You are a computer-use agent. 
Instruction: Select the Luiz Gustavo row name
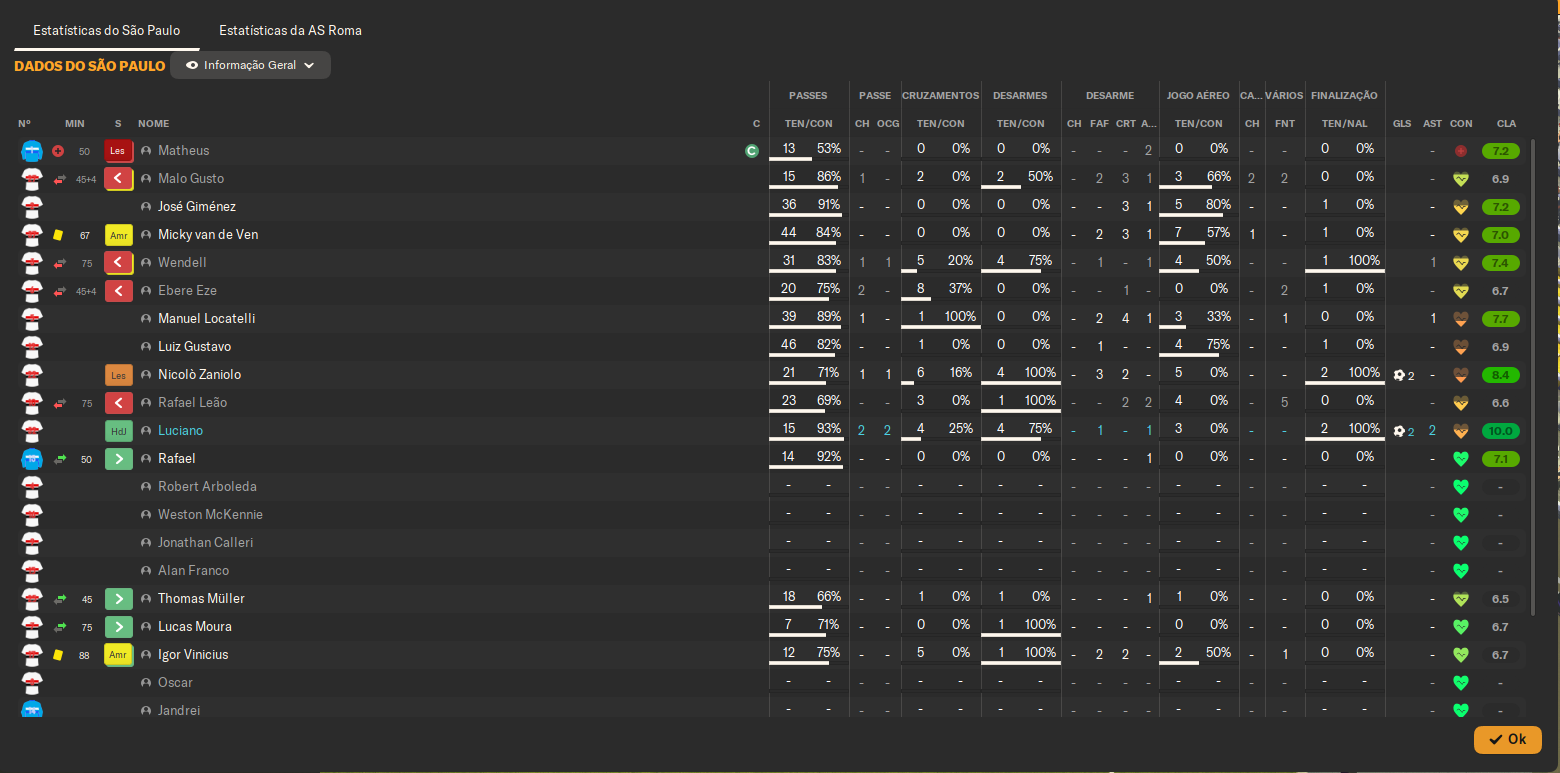click(x=194, y=347)
